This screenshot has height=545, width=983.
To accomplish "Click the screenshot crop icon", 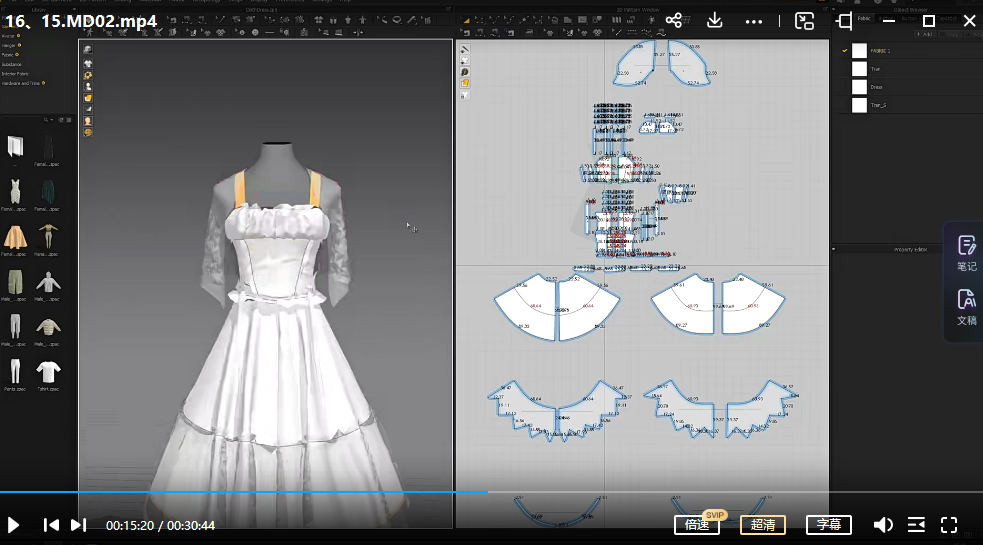I will 845,21.
